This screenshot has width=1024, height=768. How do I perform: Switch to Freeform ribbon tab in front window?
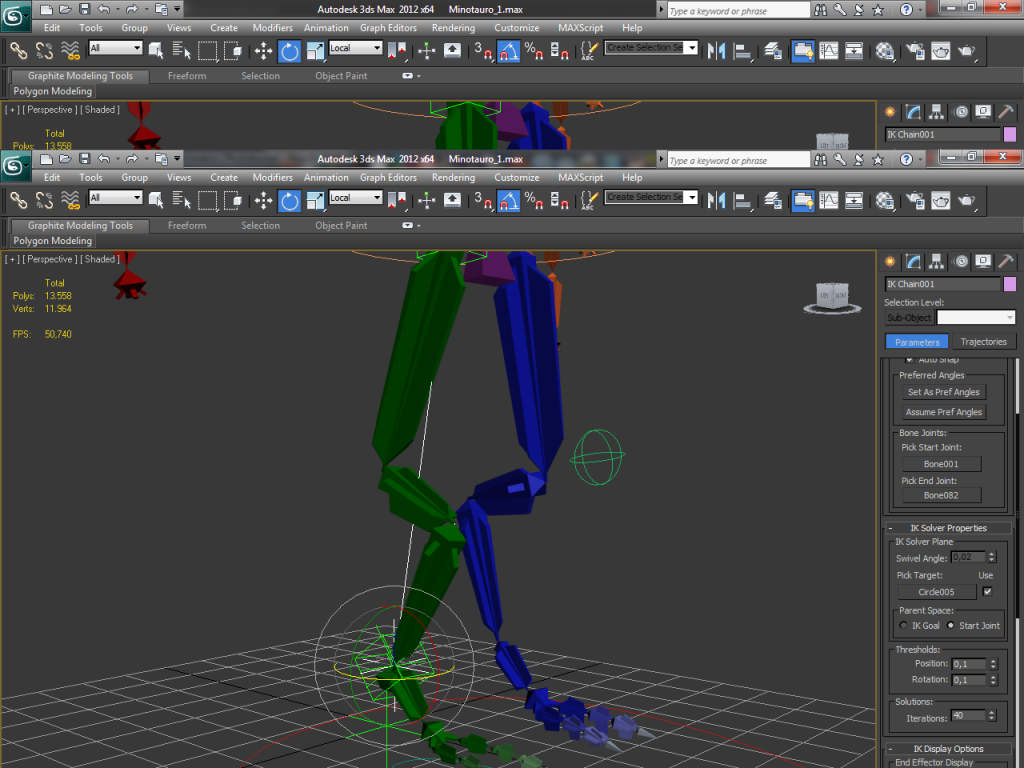[187, 225]
